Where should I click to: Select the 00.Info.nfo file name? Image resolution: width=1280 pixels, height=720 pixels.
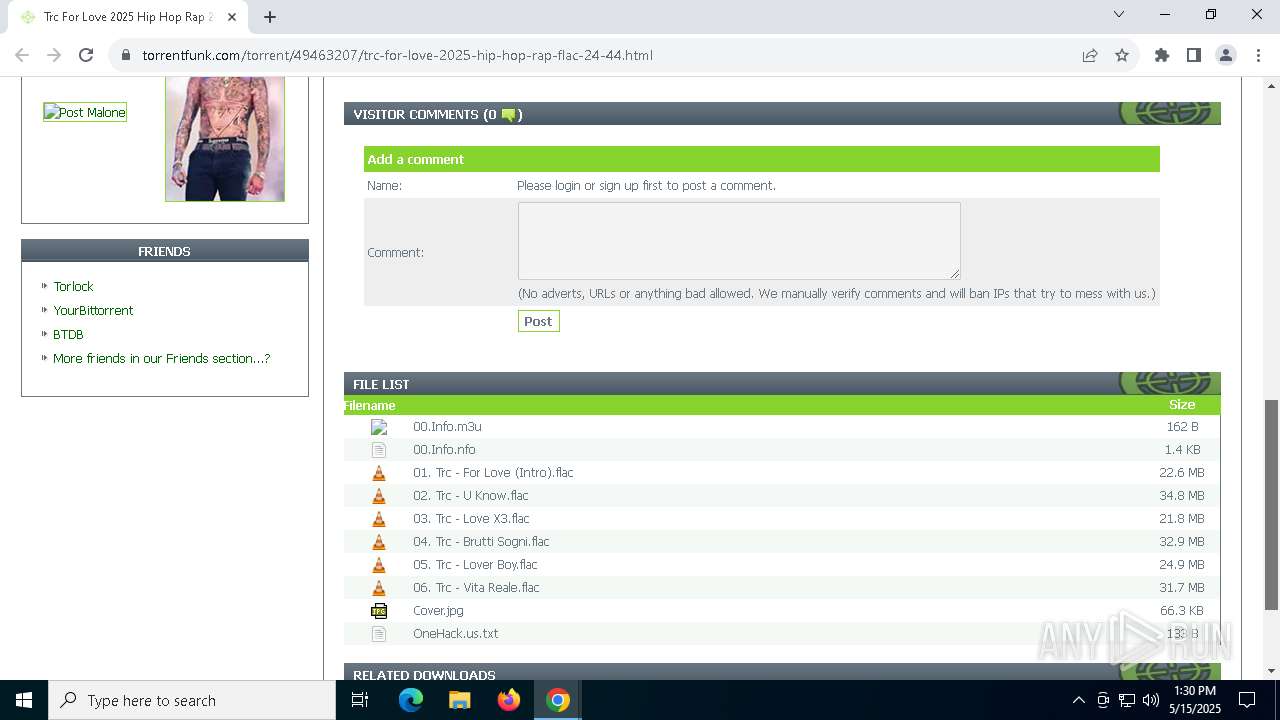tap(444, 449)
